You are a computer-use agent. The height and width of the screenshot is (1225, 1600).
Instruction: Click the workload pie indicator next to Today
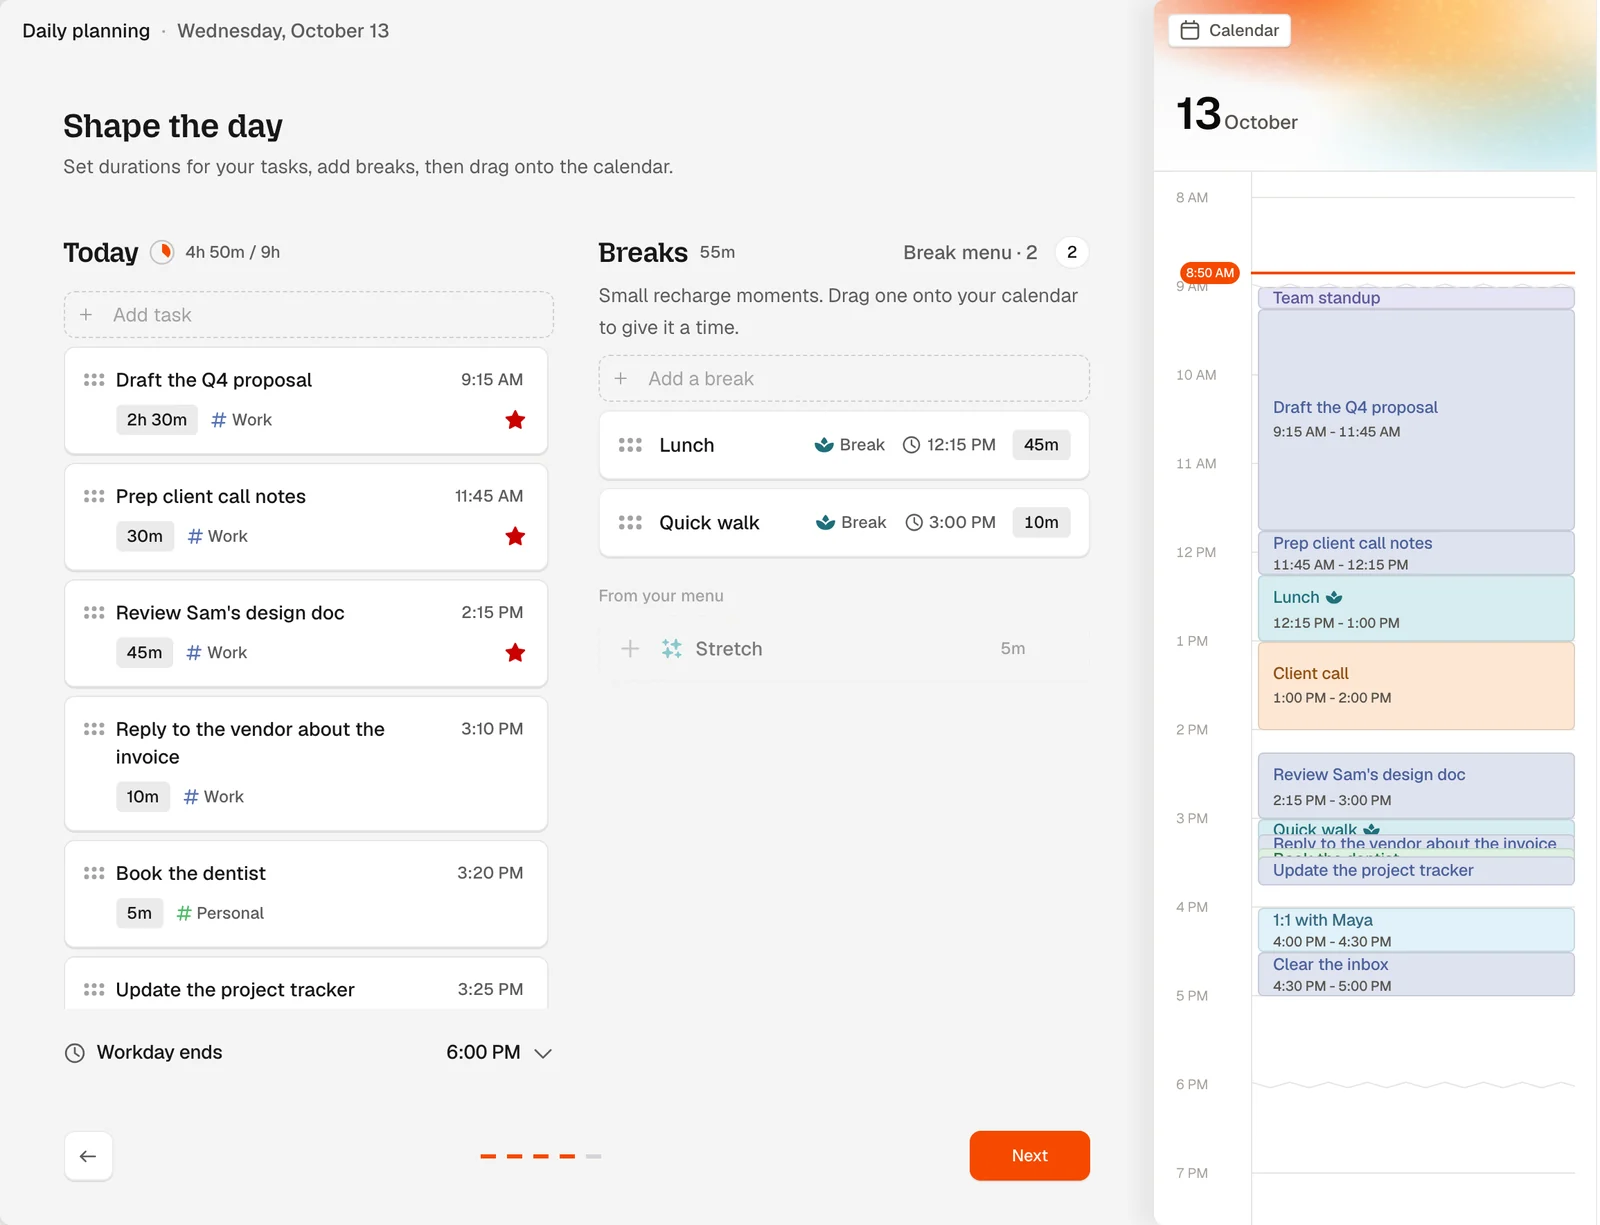162,252
